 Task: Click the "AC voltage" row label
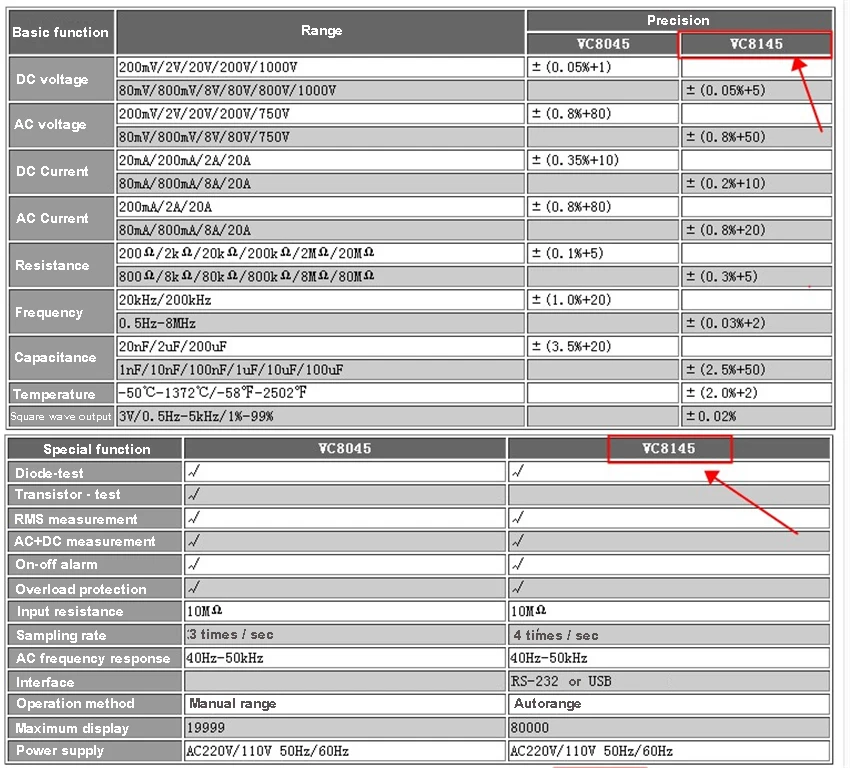[61, 125]
